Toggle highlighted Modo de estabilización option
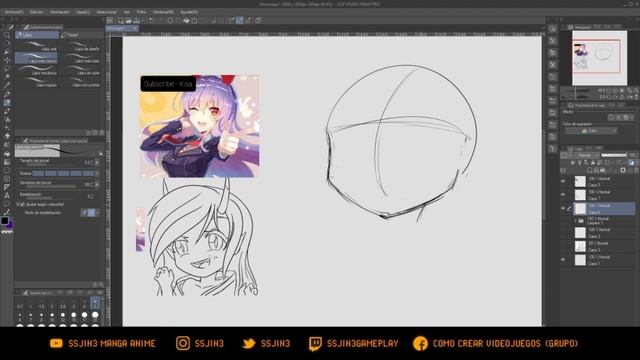Screen dimensions: 640x360 91,213
